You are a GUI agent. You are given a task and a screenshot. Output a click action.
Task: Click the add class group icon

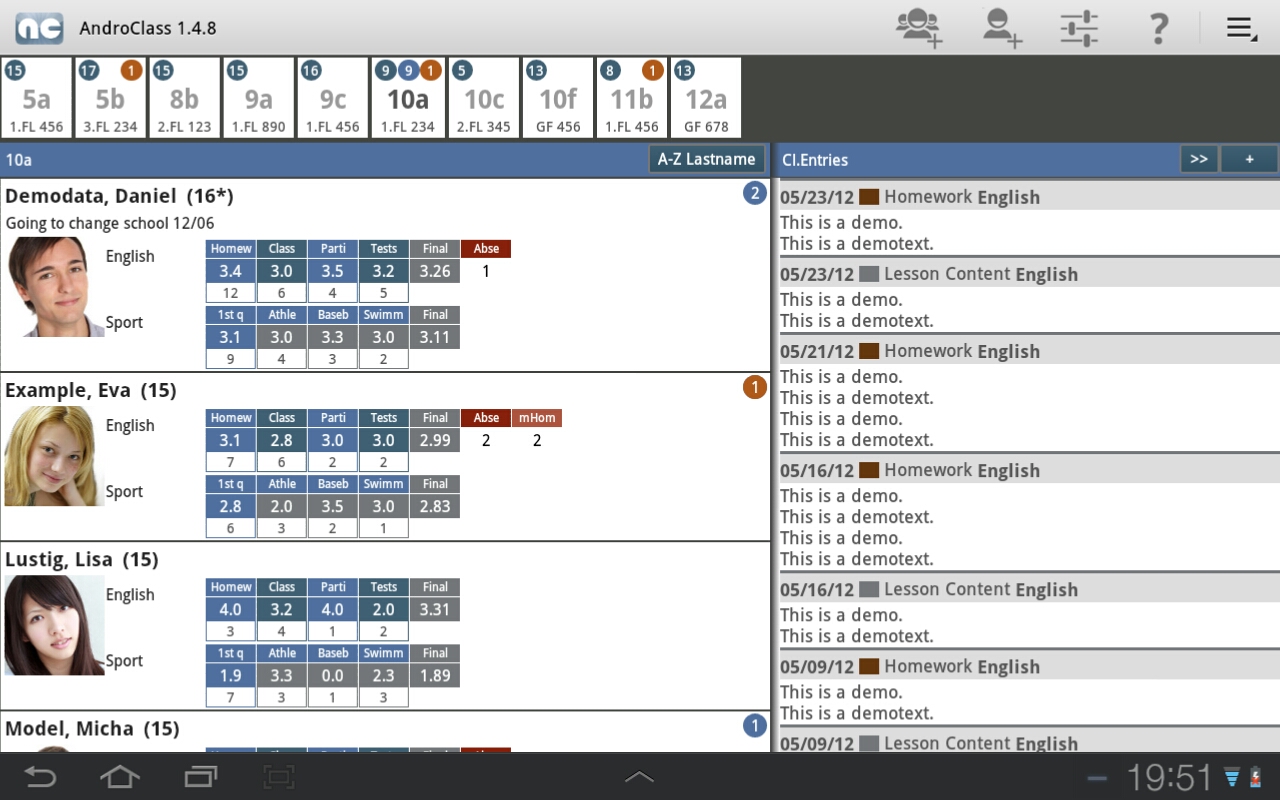click(918, 28)
